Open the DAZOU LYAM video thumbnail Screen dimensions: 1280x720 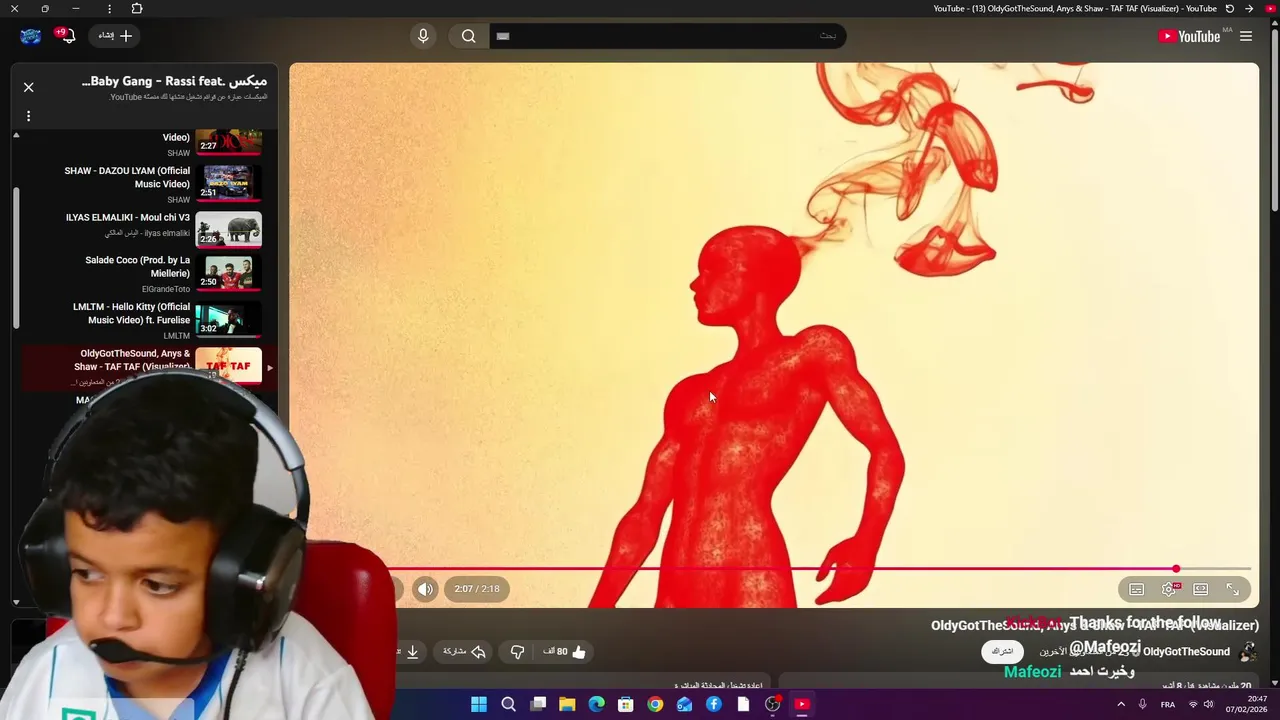point(229,183)
